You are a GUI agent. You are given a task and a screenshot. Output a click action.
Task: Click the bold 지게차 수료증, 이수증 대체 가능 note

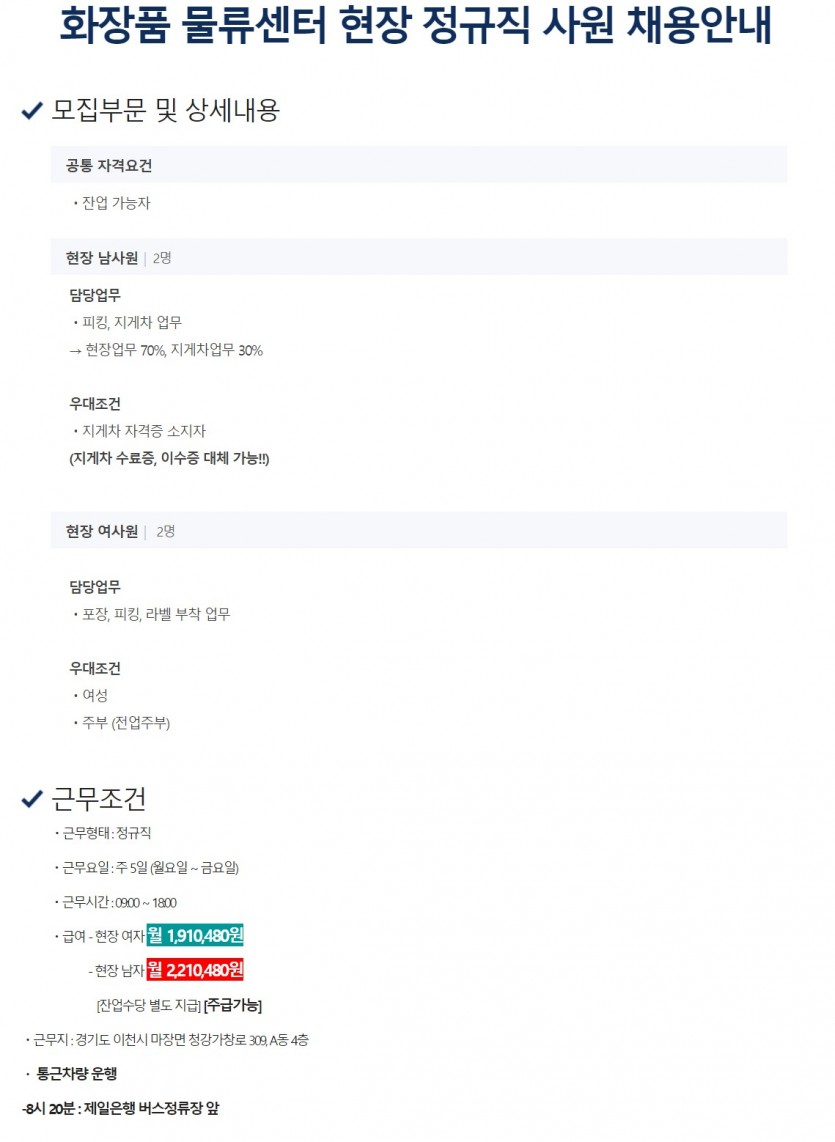tap(169, 458)
